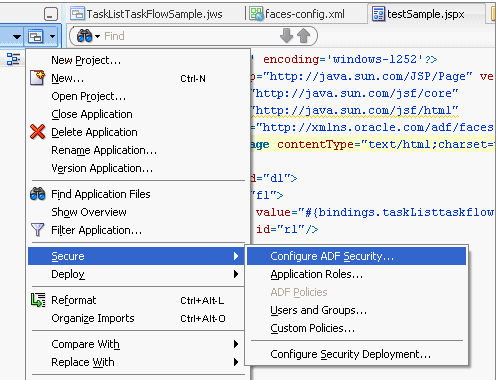
Task: Choose Filter Application menu item
Action: tap(137, 230)
